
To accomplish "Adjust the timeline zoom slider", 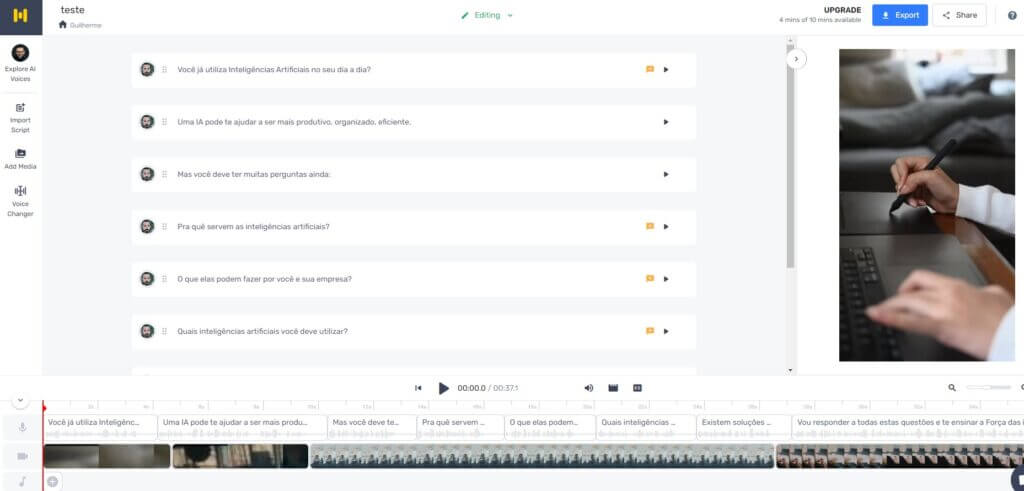I will 987,388.
